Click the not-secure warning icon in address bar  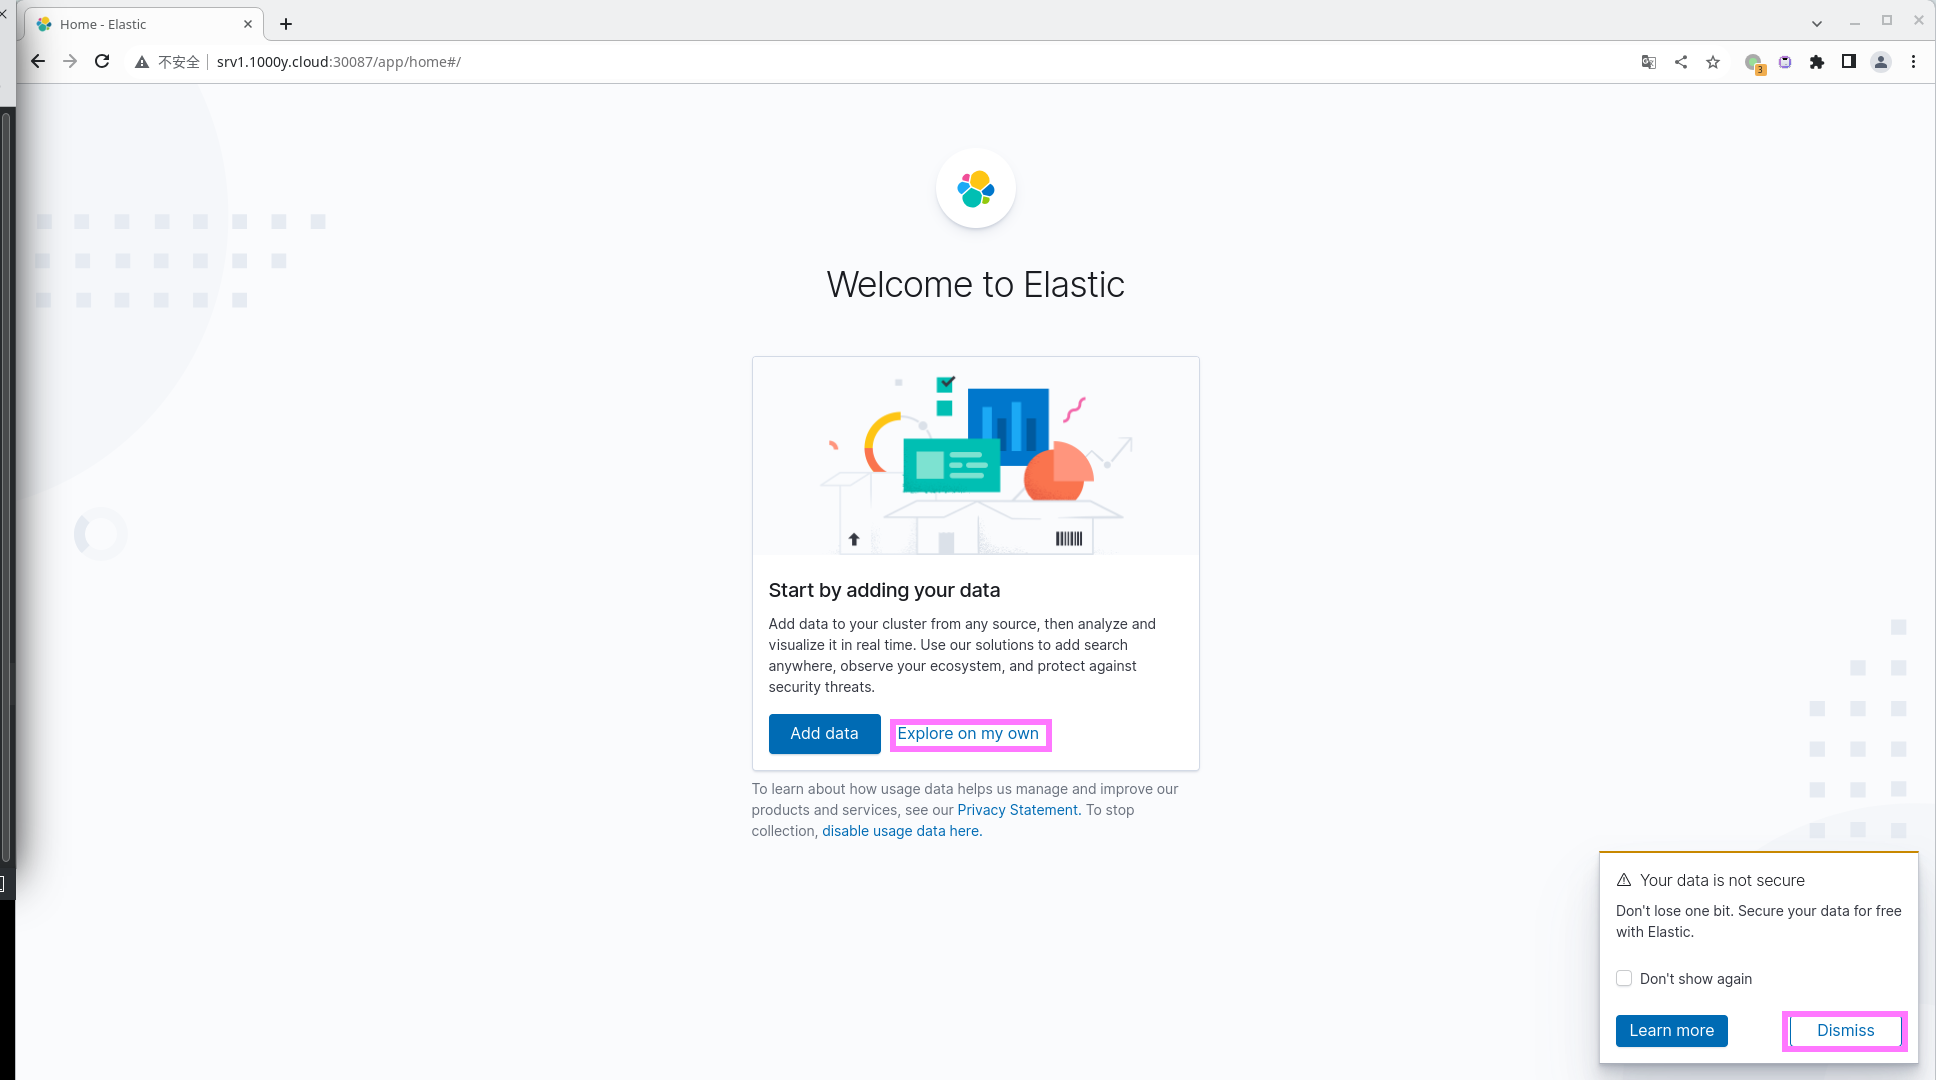[142, 62]
